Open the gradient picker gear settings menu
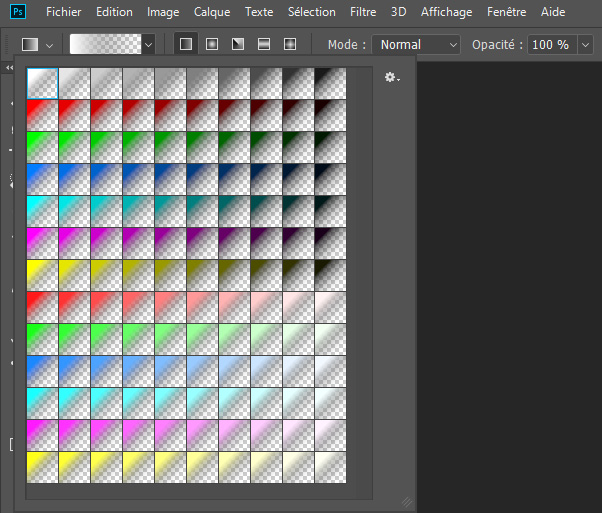Image resolution: width=602 pixels, height=513 pixels. 392,77
